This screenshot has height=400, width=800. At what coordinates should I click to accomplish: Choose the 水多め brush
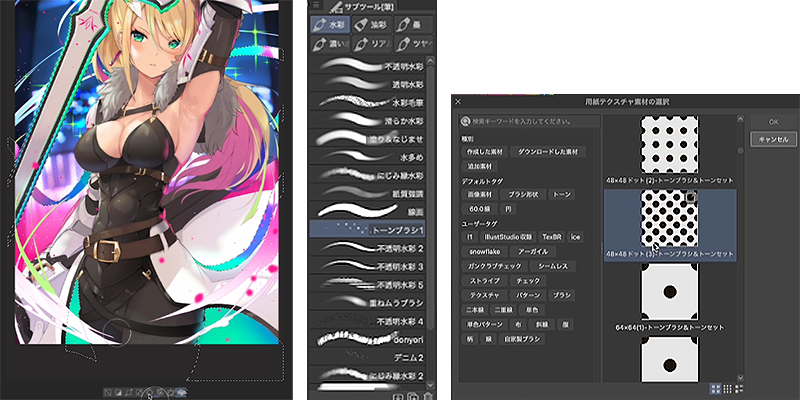[367, 157]
